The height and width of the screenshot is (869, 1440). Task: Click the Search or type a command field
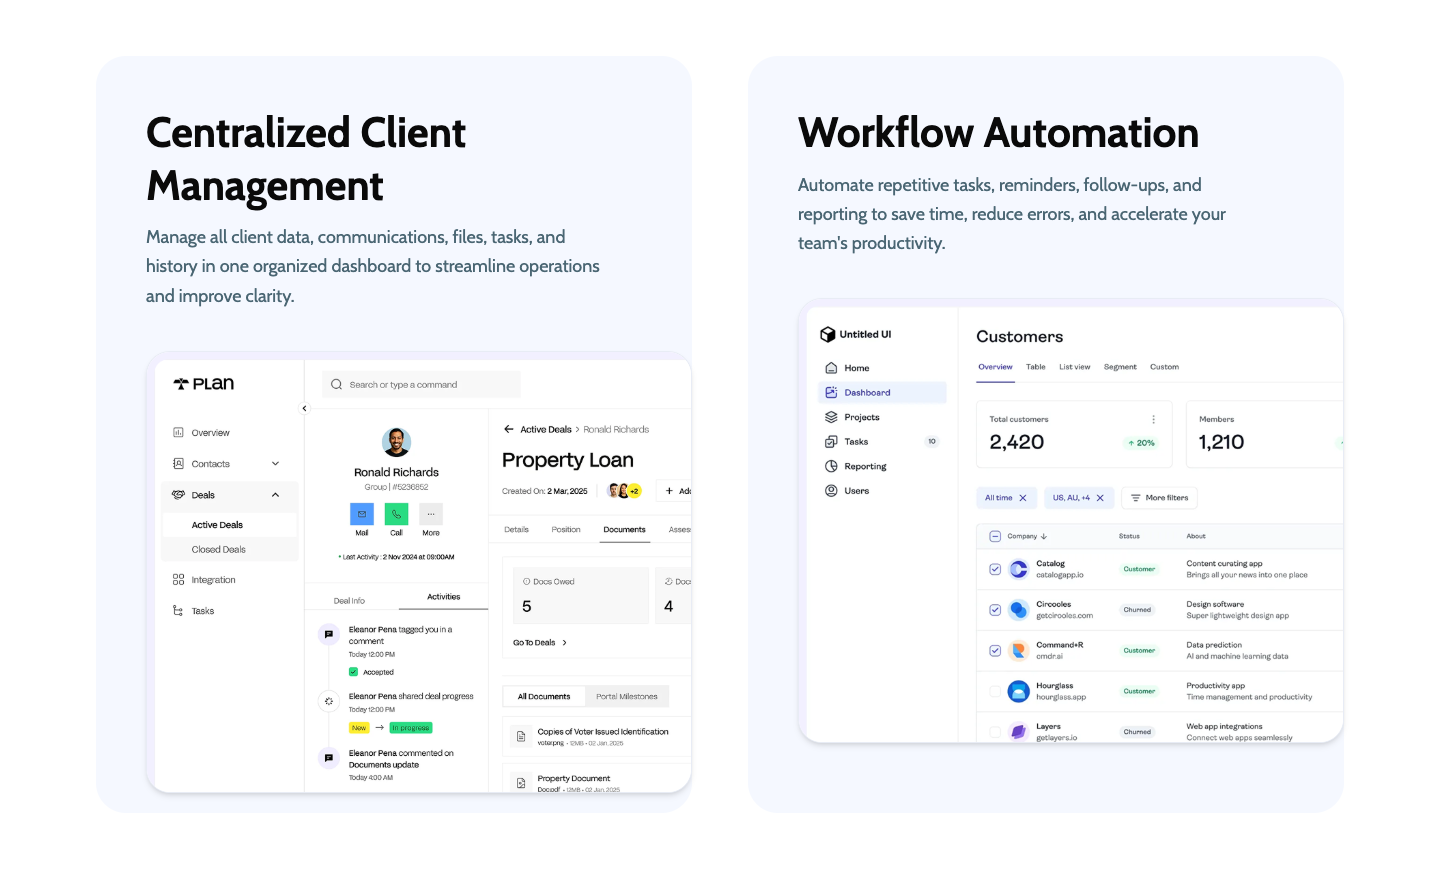click(422, 385)
